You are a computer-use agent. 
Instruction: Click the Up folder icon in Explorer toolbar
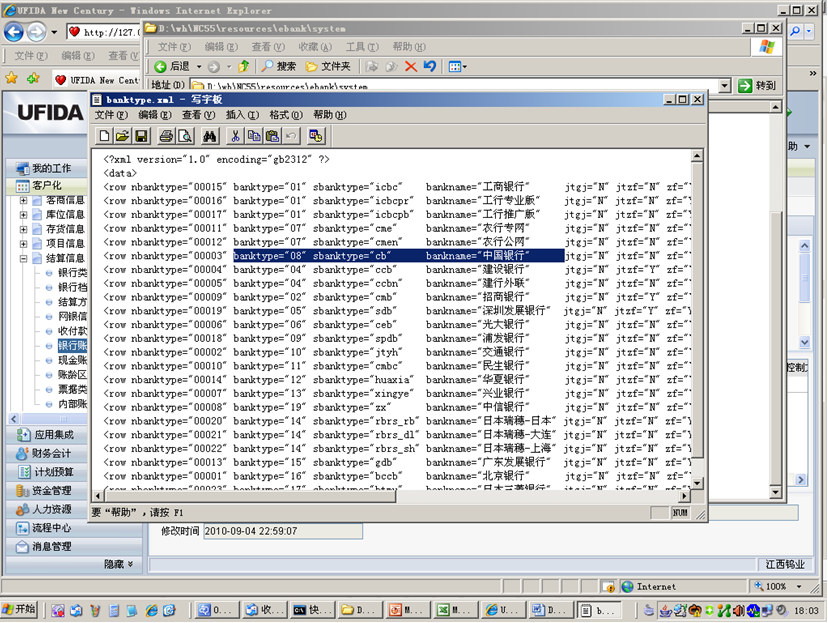click(243, 67)
